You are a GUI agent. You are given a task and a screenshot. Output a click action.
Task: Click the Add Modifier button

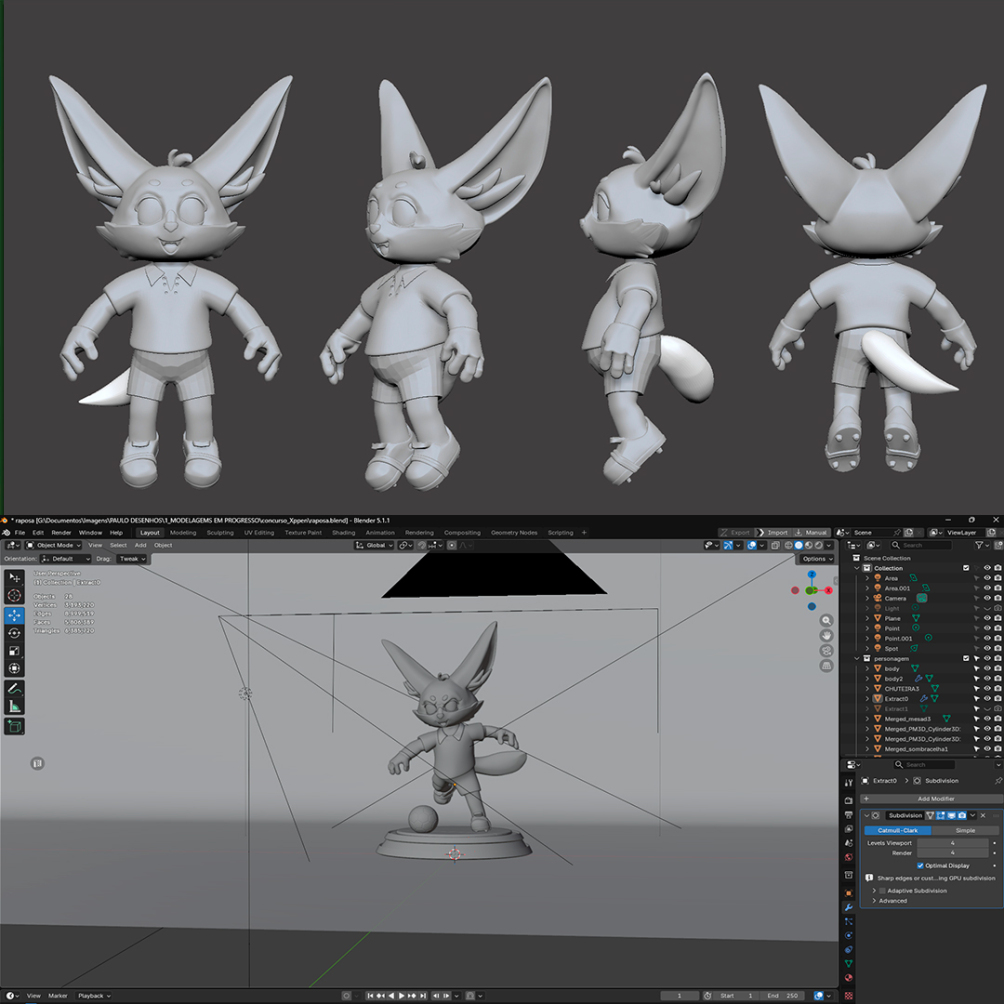point(930,798)
